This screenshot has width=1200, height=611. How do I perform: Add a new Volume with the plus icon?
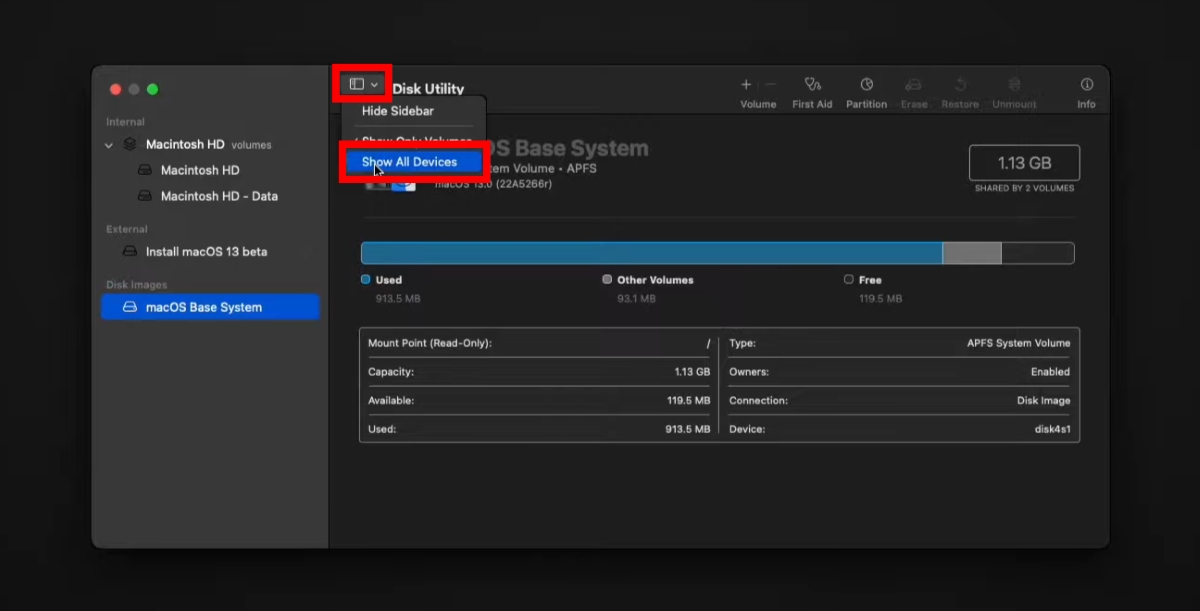(745, 85)
